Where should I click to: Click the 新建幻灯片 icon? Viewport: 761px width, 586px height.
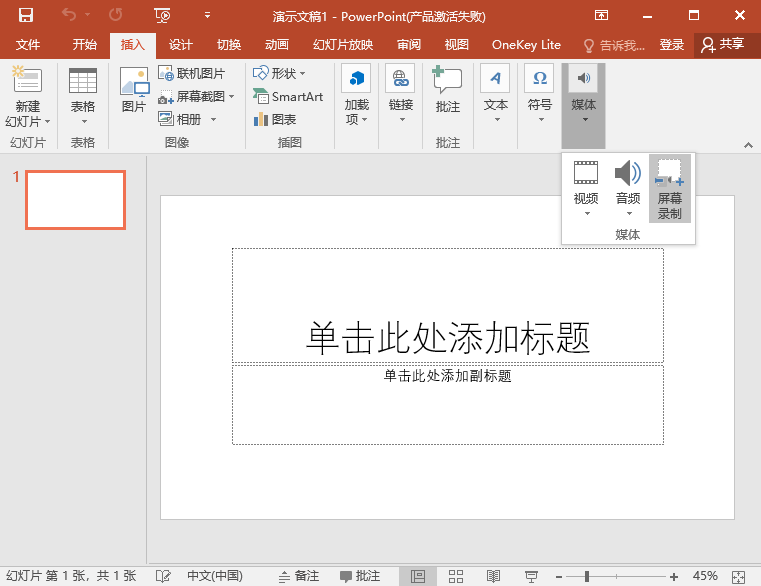(27, 80)
